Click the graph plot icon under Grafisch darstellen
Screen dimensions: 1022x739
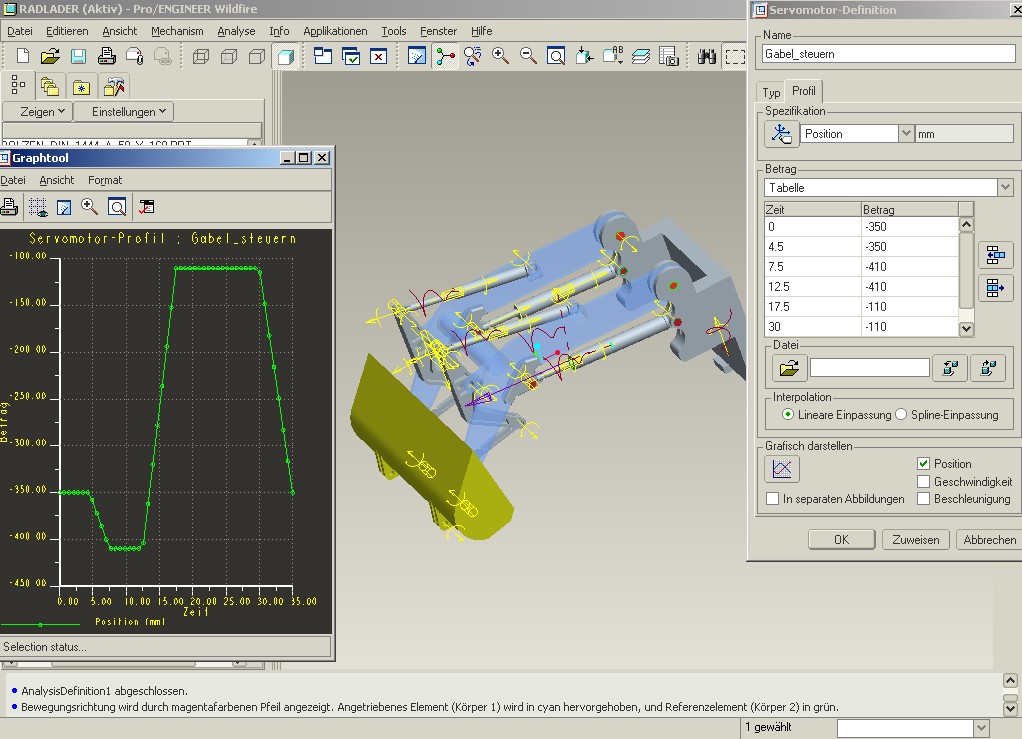click(782, 468)
